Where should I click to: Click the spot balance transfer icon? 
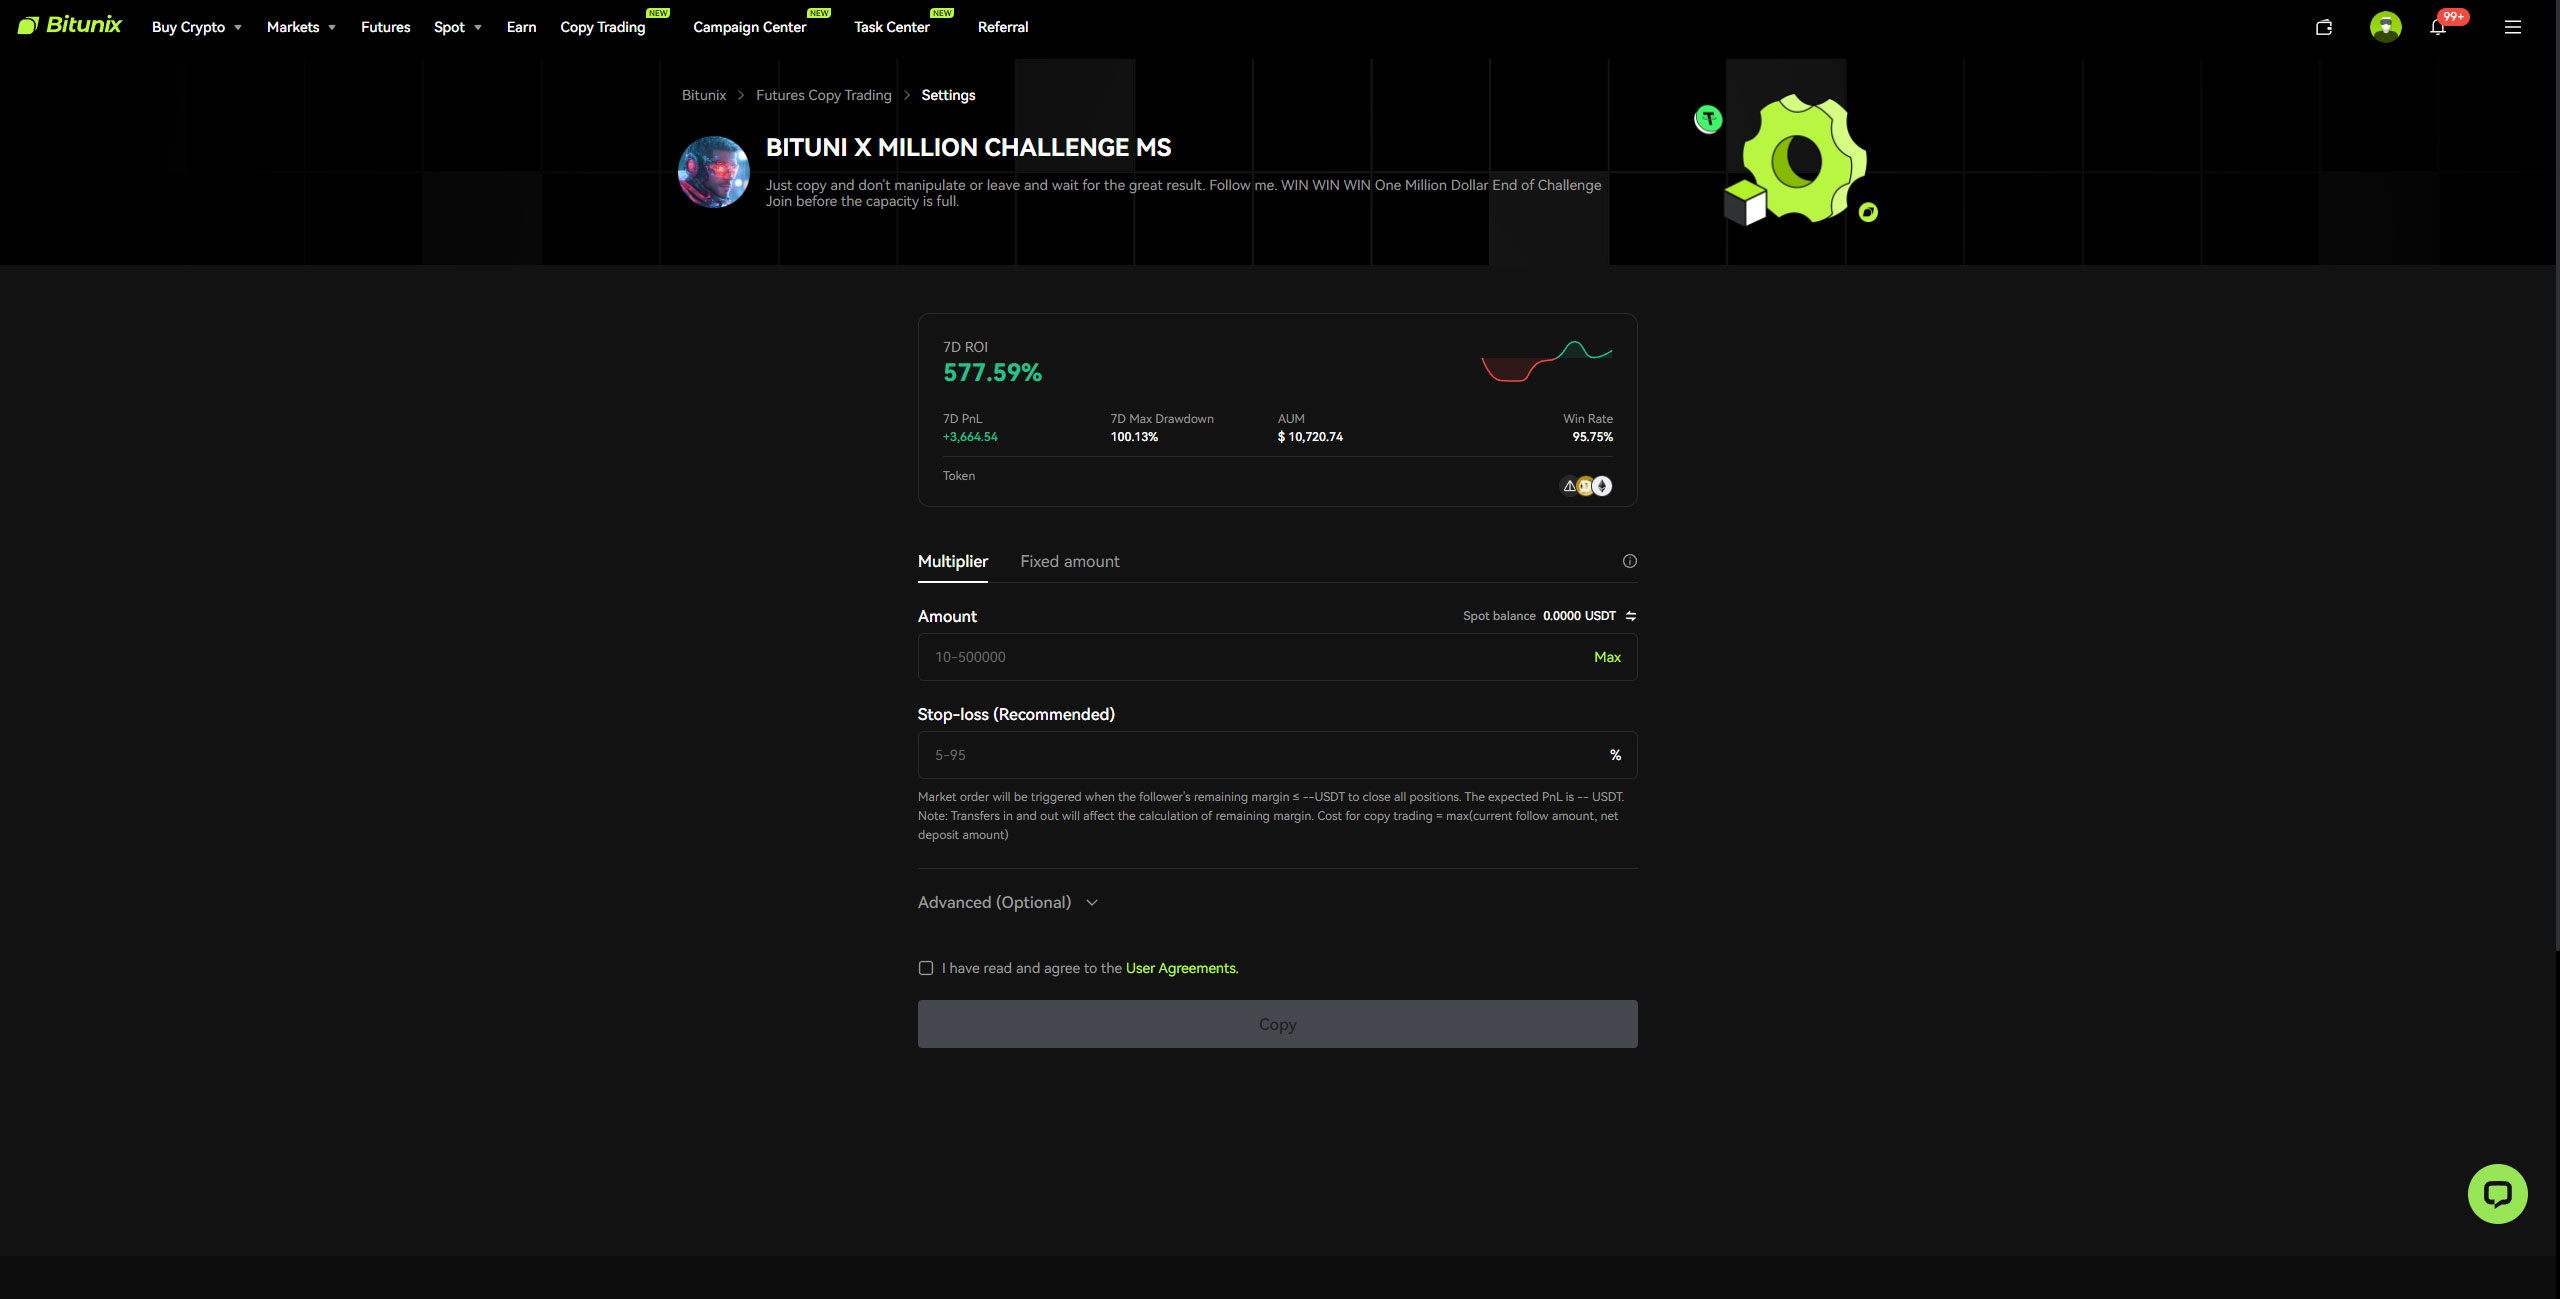pyautogui.click(x=1631, y=616)
